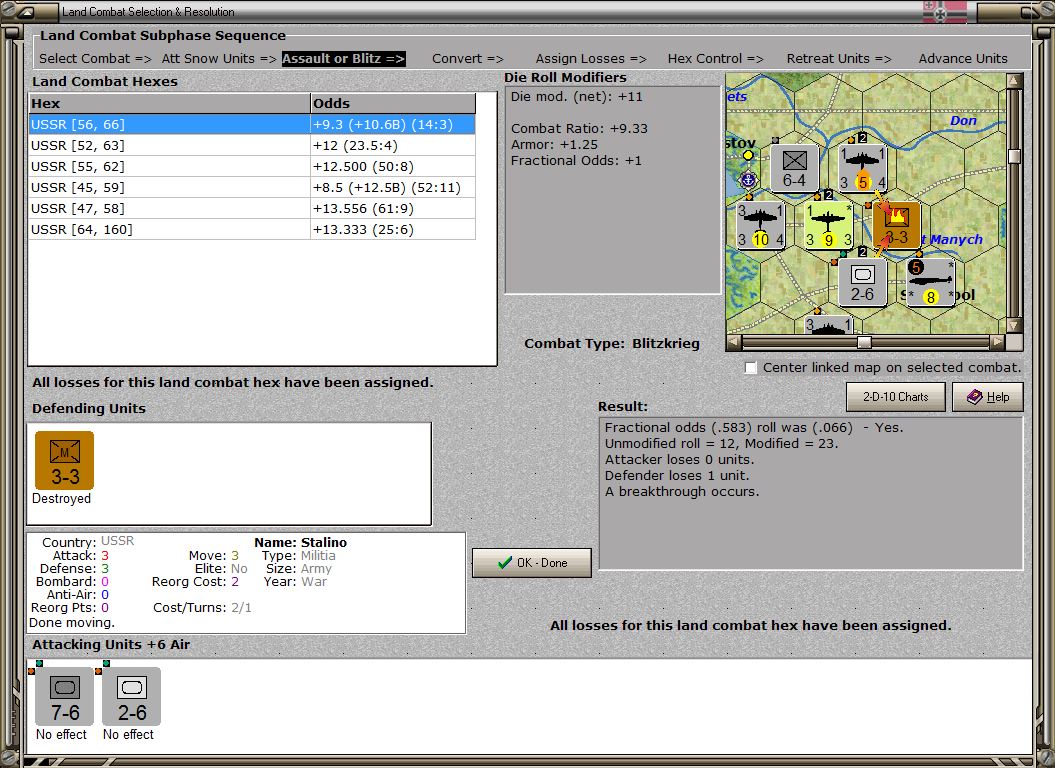Screen dimensions: 1055x768
Task: Click the 6-4 infantry counter on the map
Action: pos(794,167)
